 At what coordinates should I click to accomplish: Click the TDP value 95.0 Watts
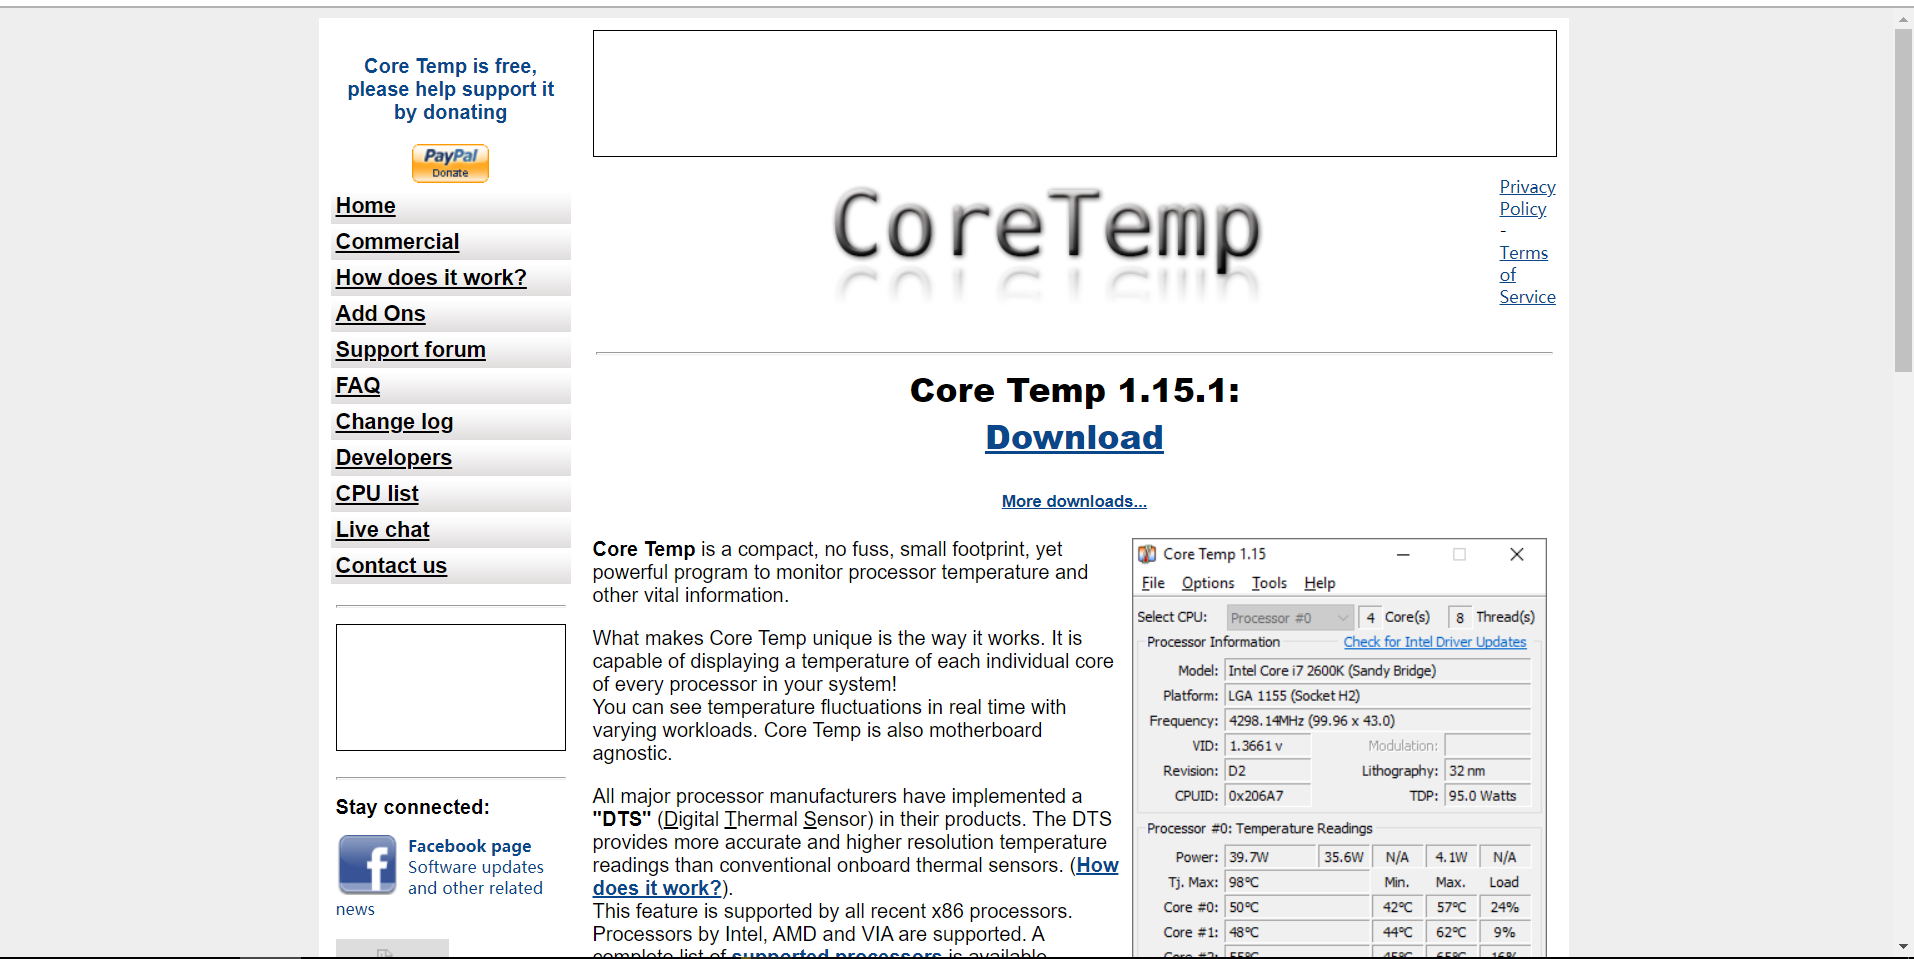(x=1487, y=796)
